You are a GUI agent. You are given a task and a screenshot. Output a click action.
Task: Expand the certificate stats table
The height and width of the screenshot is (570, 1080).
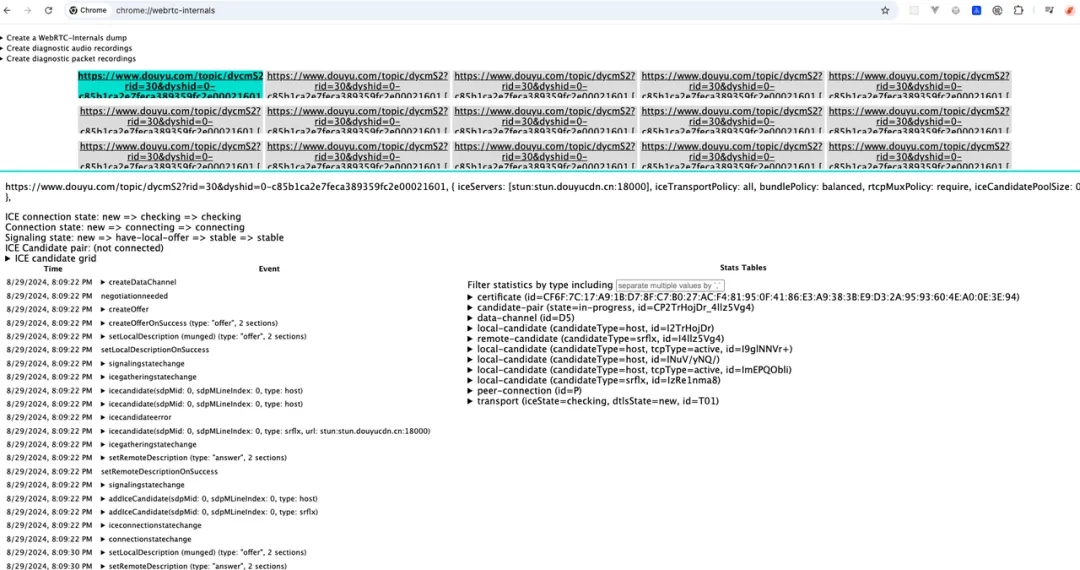point(747,297)
